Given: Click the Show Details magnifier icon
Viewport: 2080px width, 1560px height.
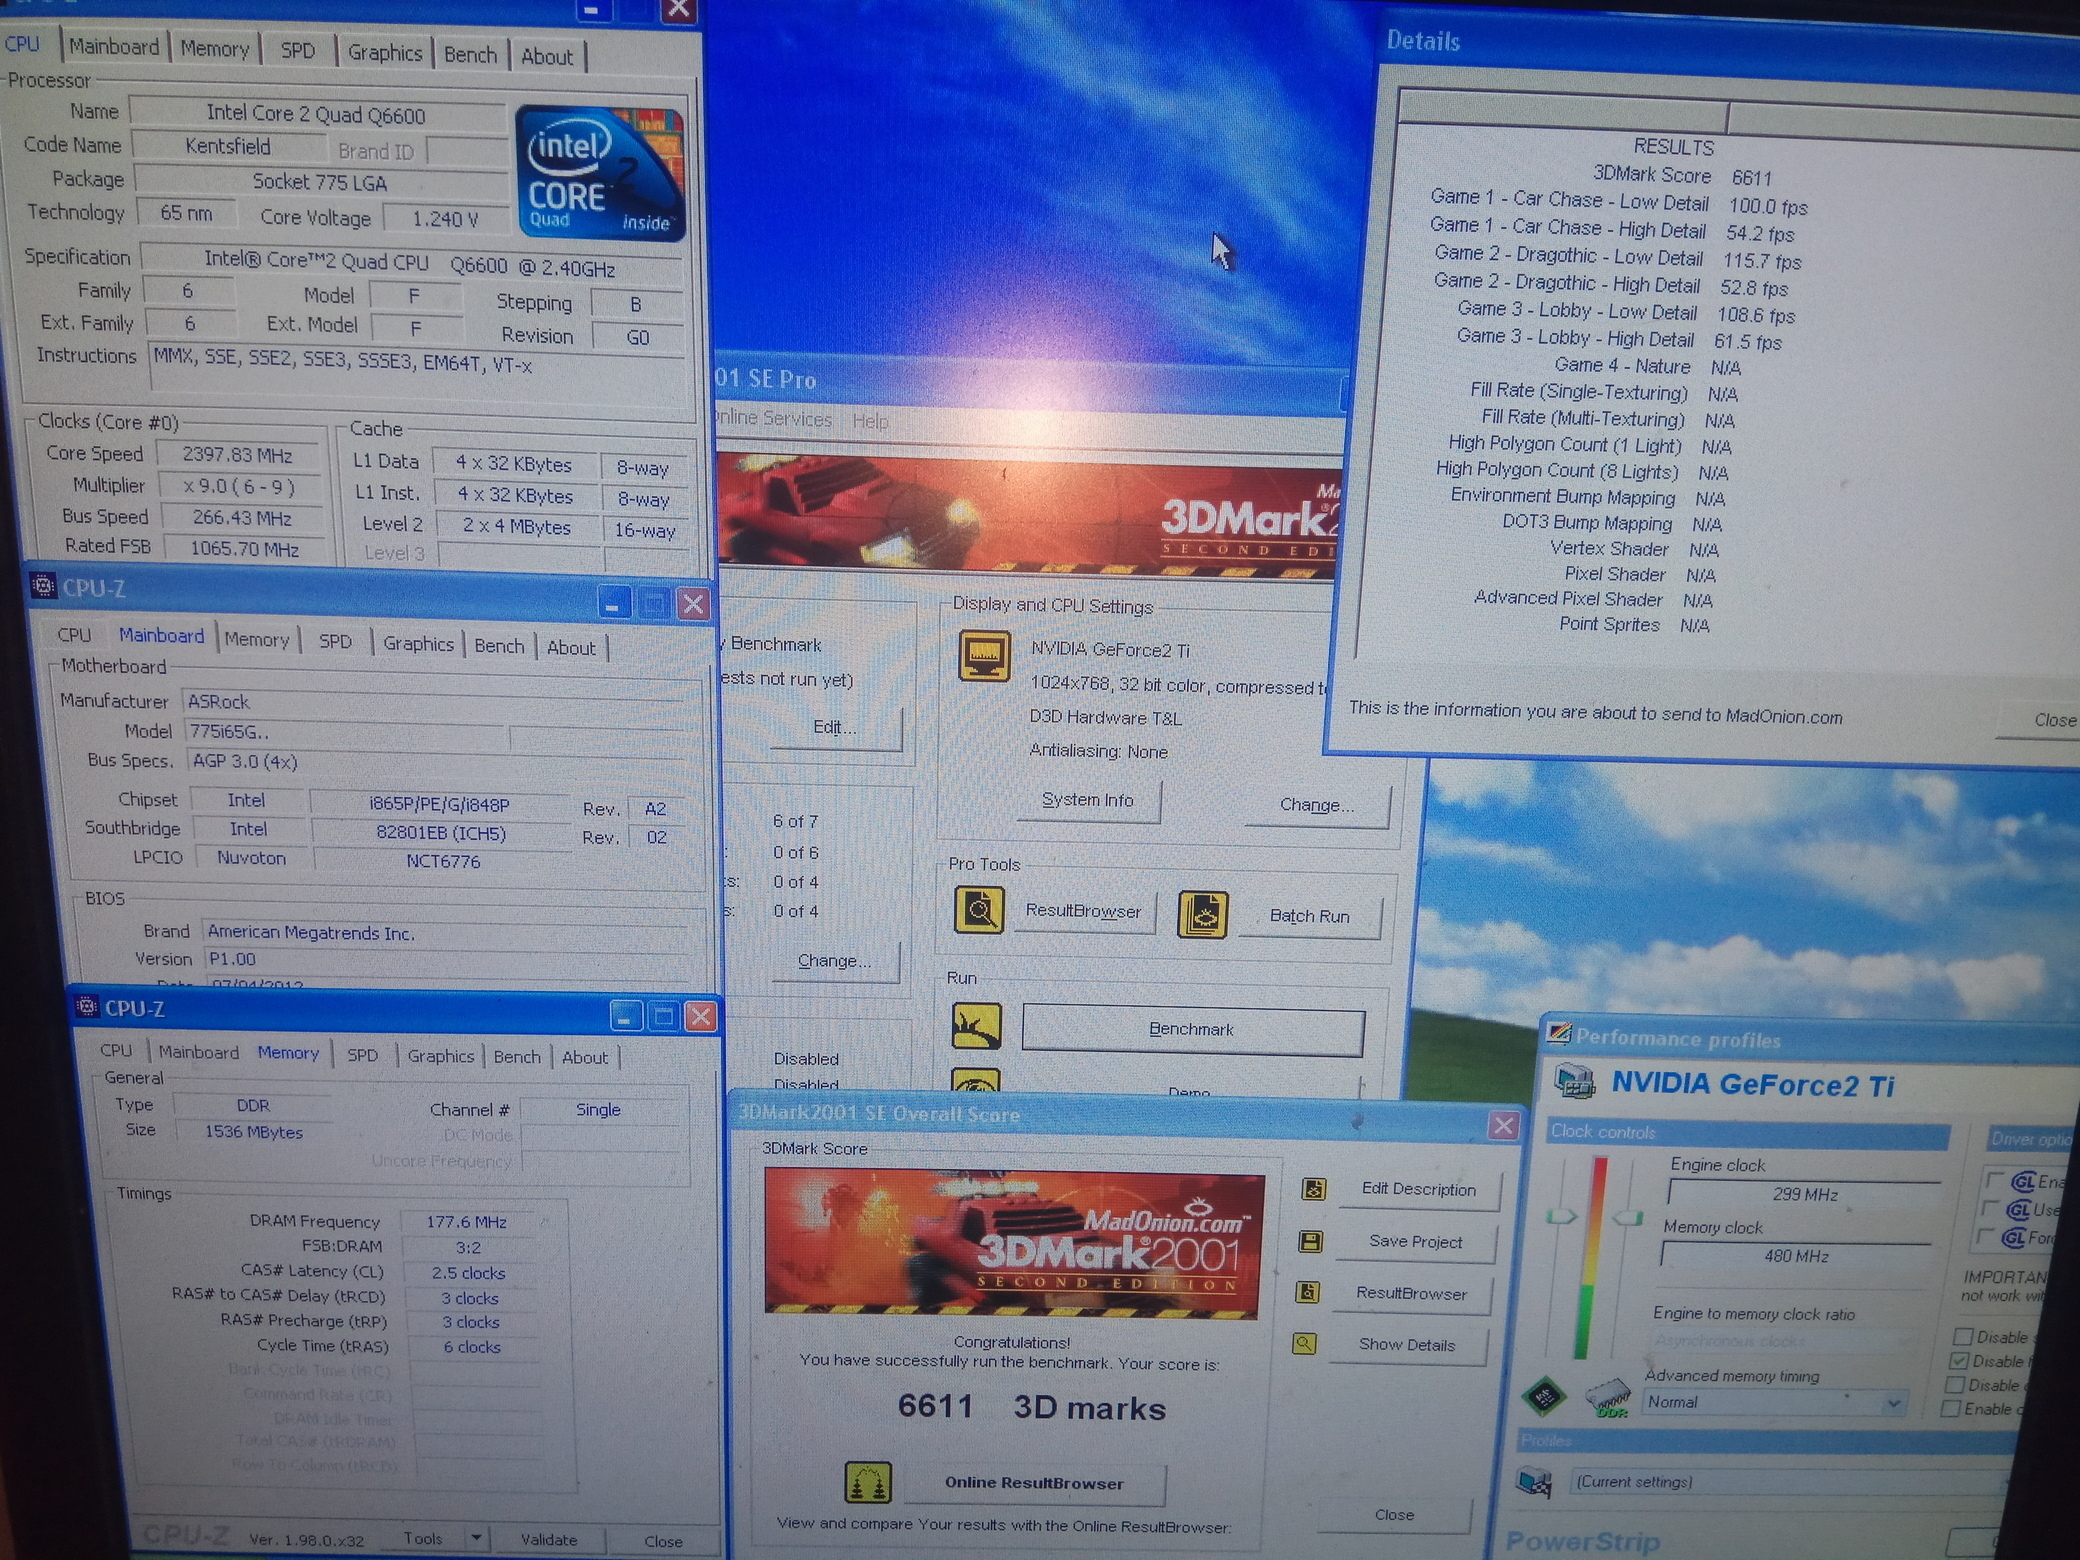Looking at the screenshot, I should click(x=1304, y=1343).
